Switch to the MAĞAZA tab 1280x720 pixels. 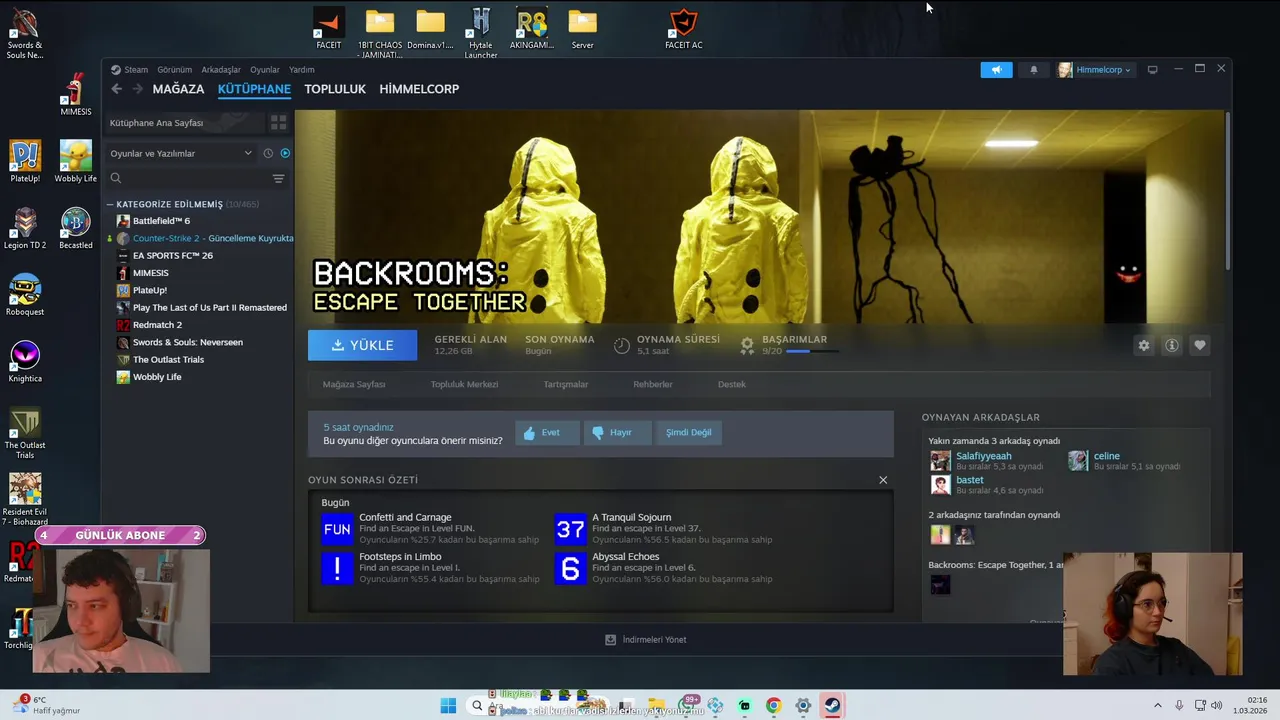pyautogui.click(x=178, y=89)
